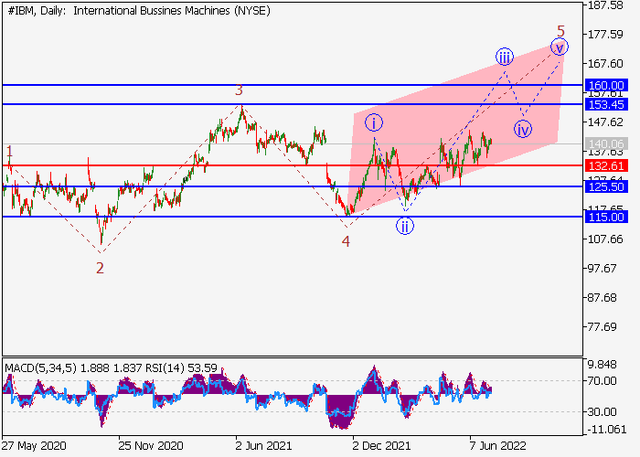Viewport: 640px width, 457px height.
Task: Click the 7 Jun 2022 date label
Action: [x=497, y=446]
